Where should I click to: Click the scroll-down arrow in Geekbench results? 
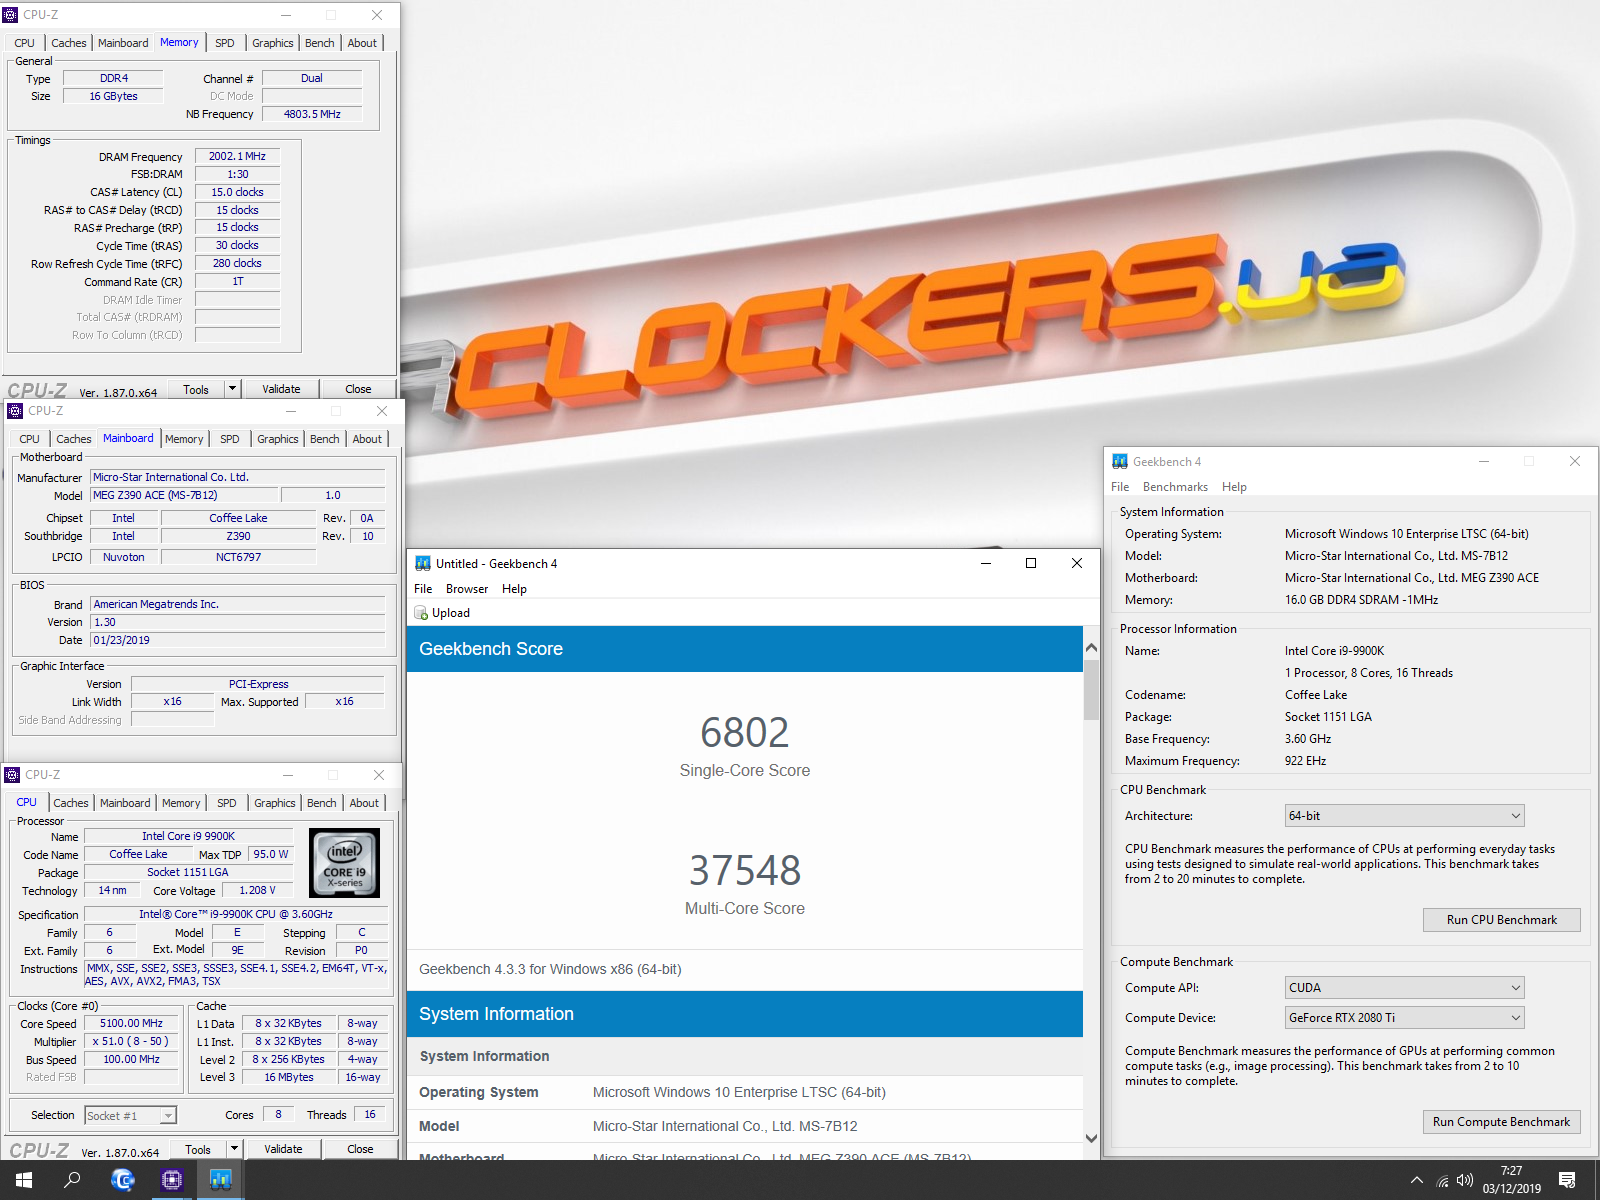coord(1091,1138)
